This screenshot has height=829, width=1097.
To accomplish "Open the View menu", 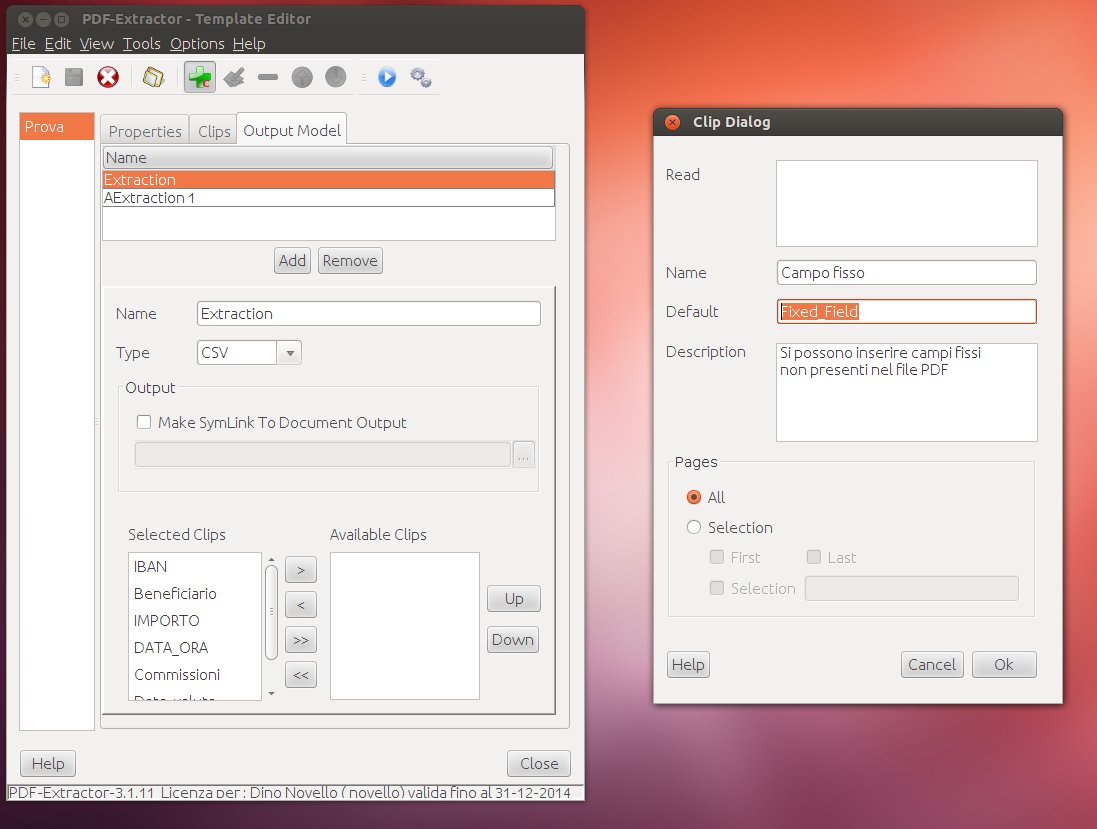I will coord(97,43).
